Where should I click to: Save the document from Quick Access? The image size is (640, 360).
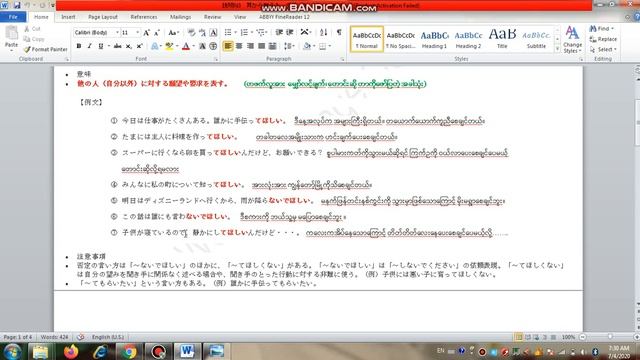point(17,5)
